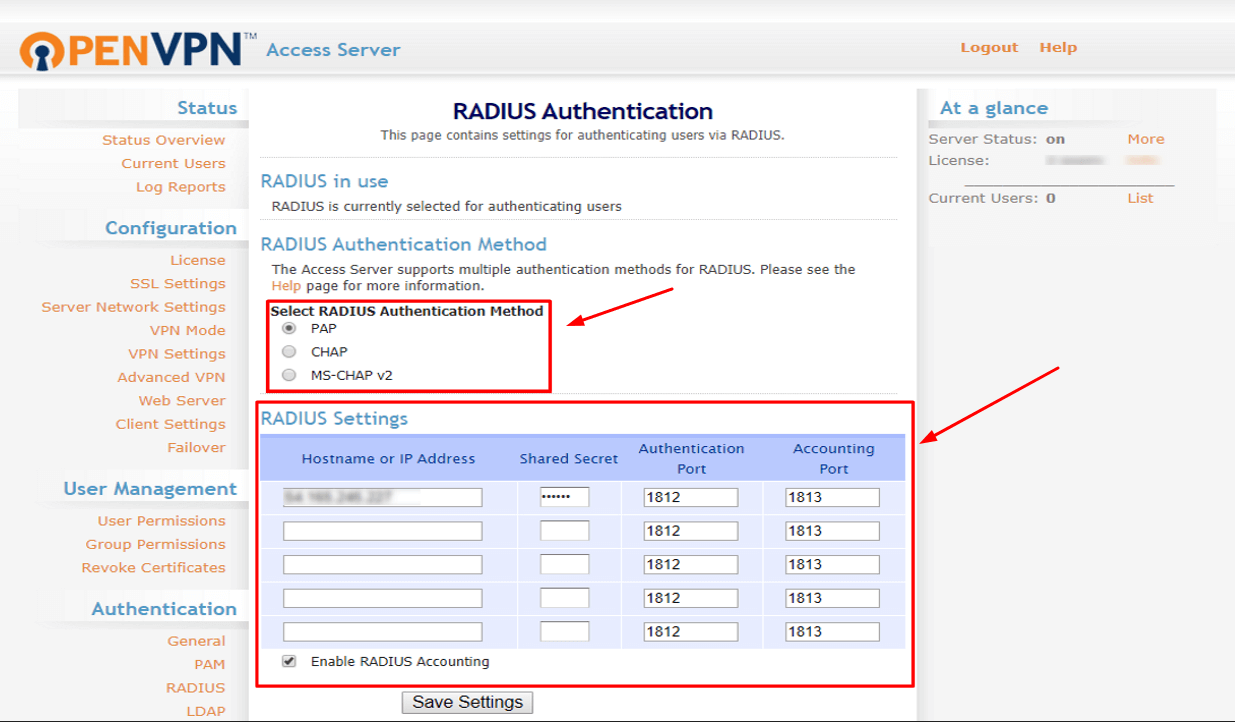Focus third row Accounting Port field

[832, 564]
